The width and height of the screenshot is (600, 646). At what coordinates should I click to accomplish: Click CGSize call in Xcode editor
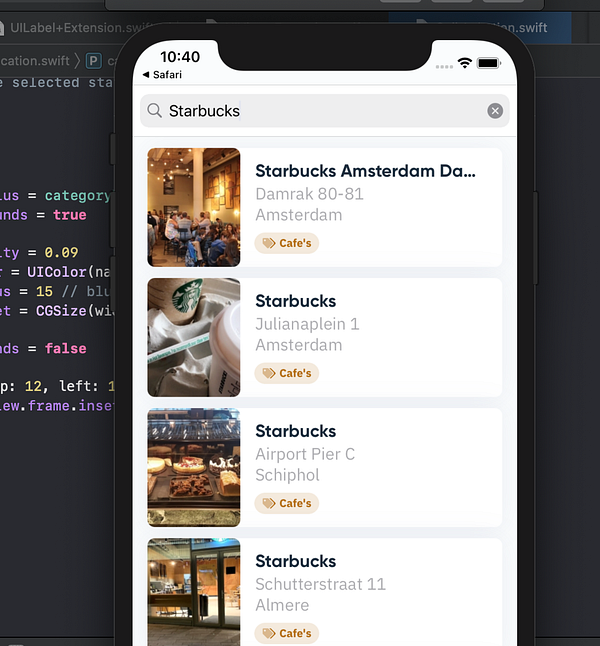click(x=61, y=311)
